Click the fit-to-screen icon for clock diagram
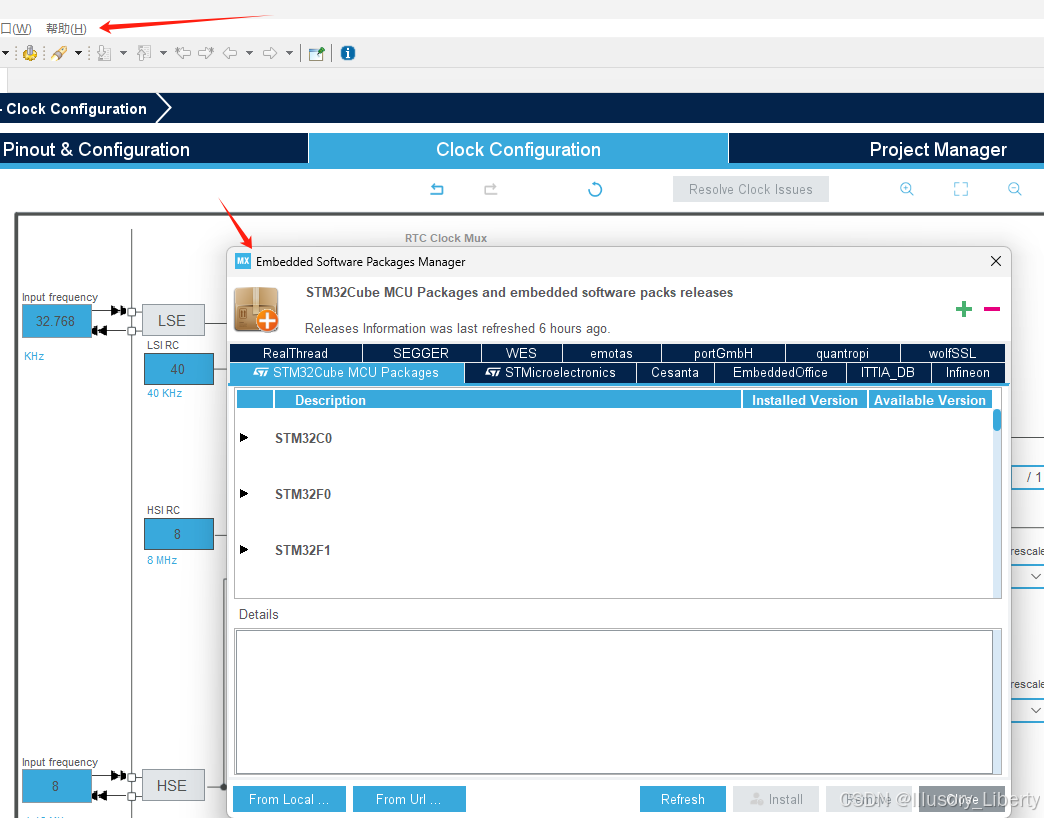Screen dimensions: 1044x818 (x=961, y=189)
